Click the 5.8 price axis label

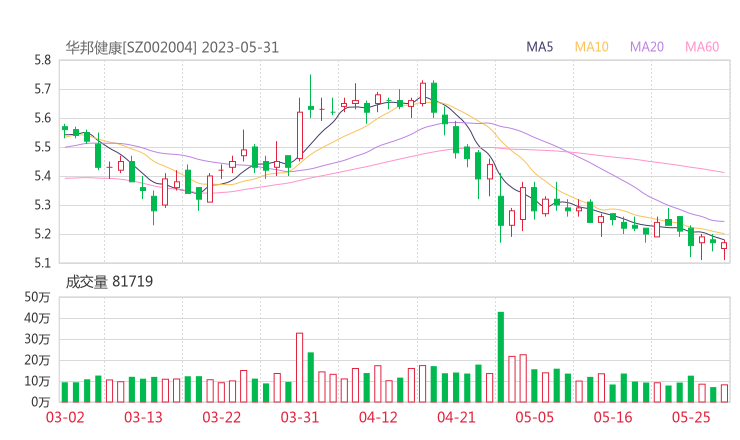[x=42, y=60]
